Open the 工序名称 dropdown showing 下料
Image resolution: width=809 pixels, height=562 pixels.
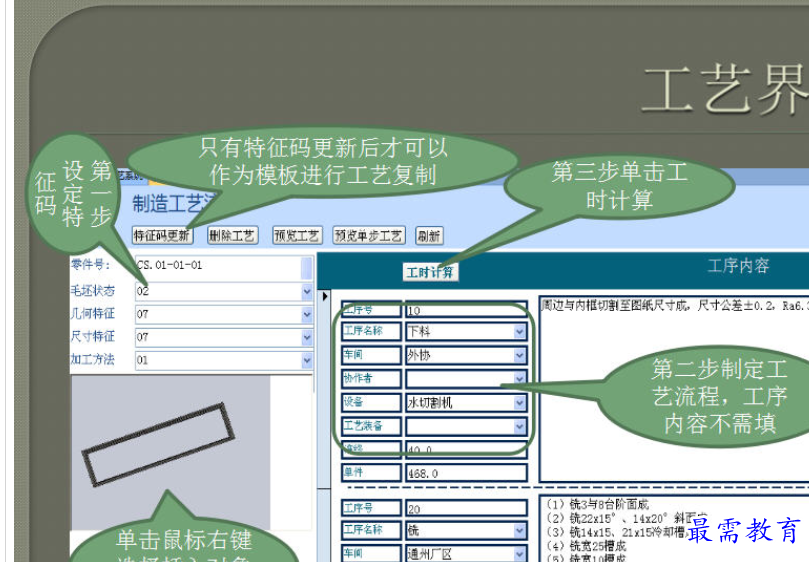click(x=520, y=332)
